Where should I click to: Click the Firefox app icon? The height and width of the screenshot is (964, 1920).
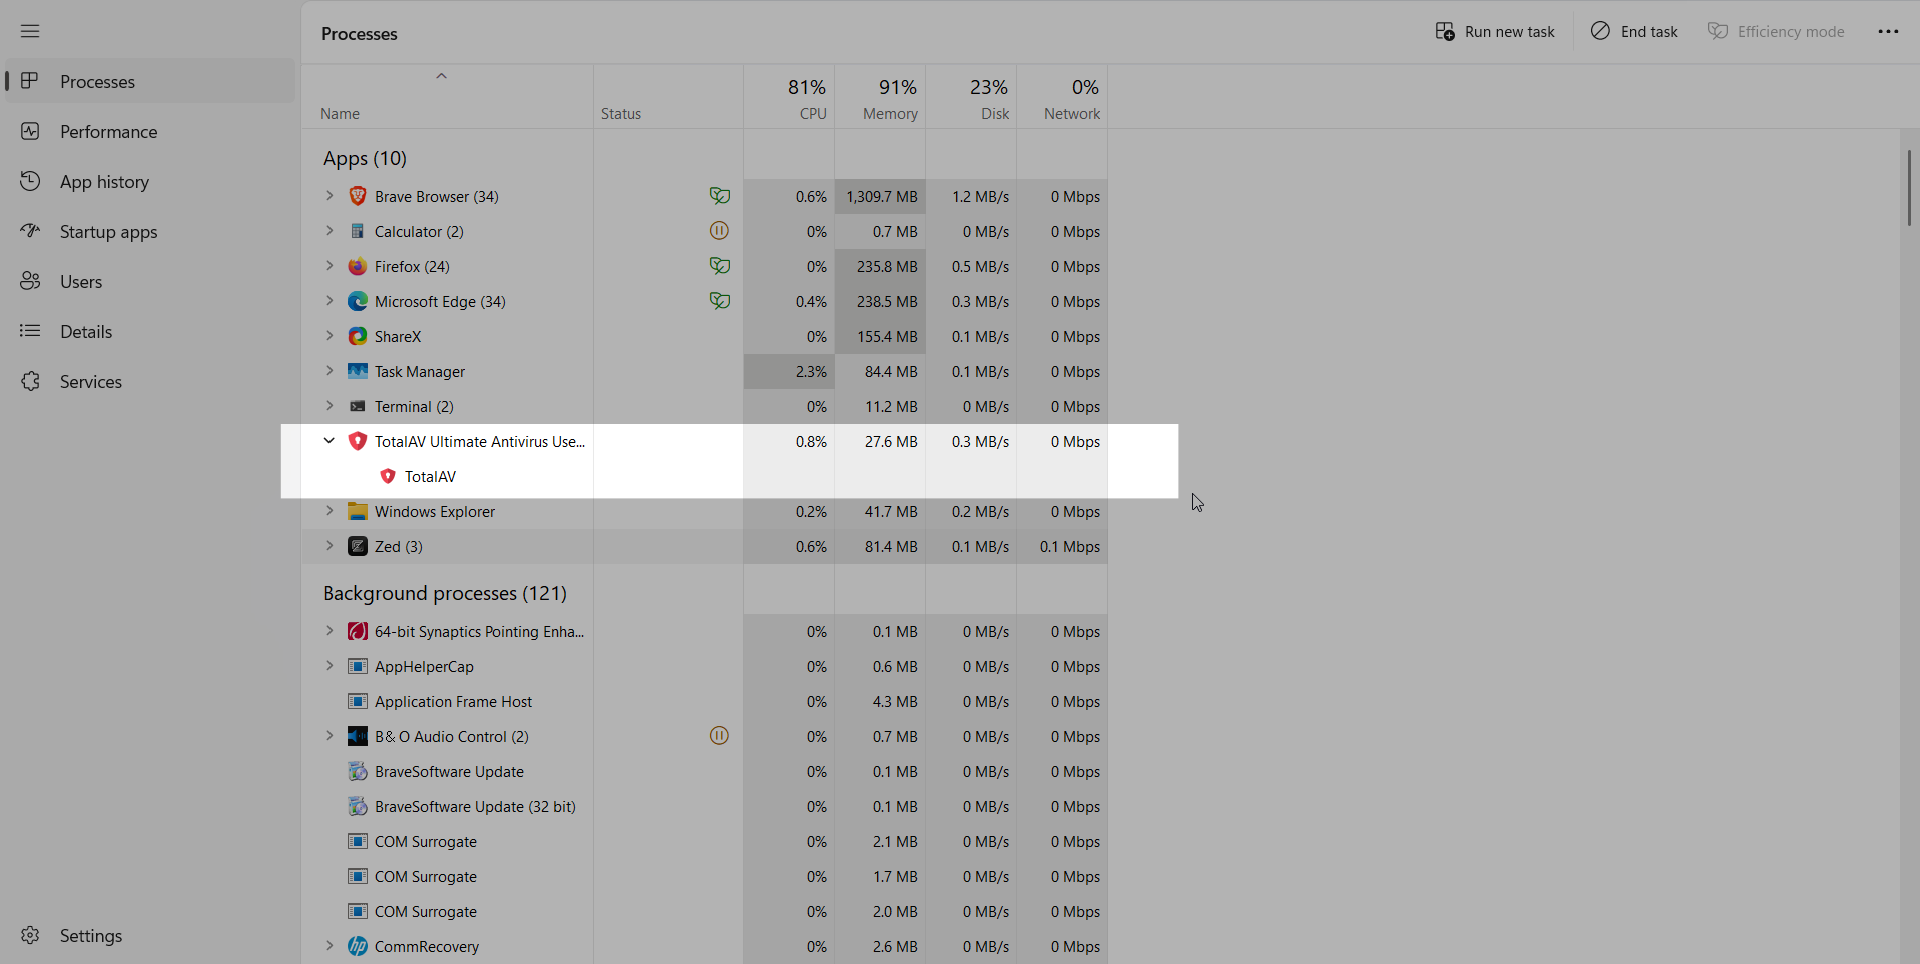(x=358, y=266)
